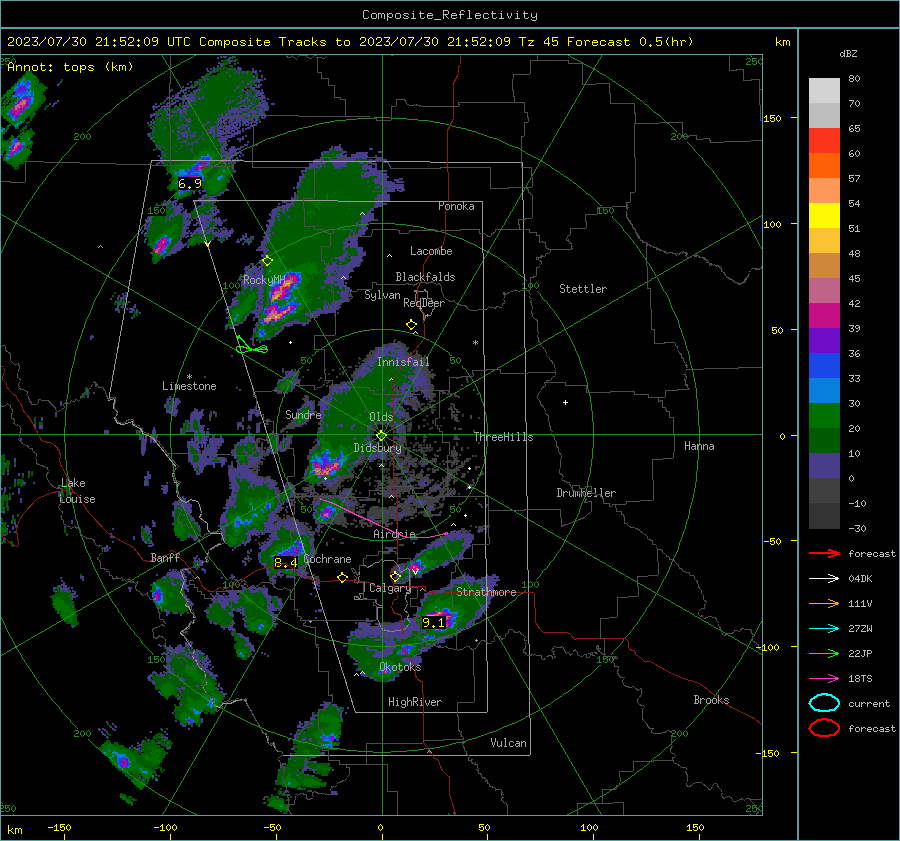Click the Okotoks city label
Screen dimensions: 900x841
(x=400, y=667)
